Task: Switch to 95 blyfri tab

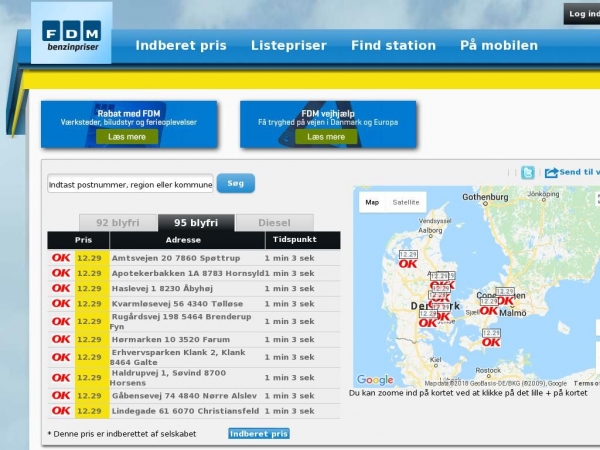Action: tap(196, 223)
